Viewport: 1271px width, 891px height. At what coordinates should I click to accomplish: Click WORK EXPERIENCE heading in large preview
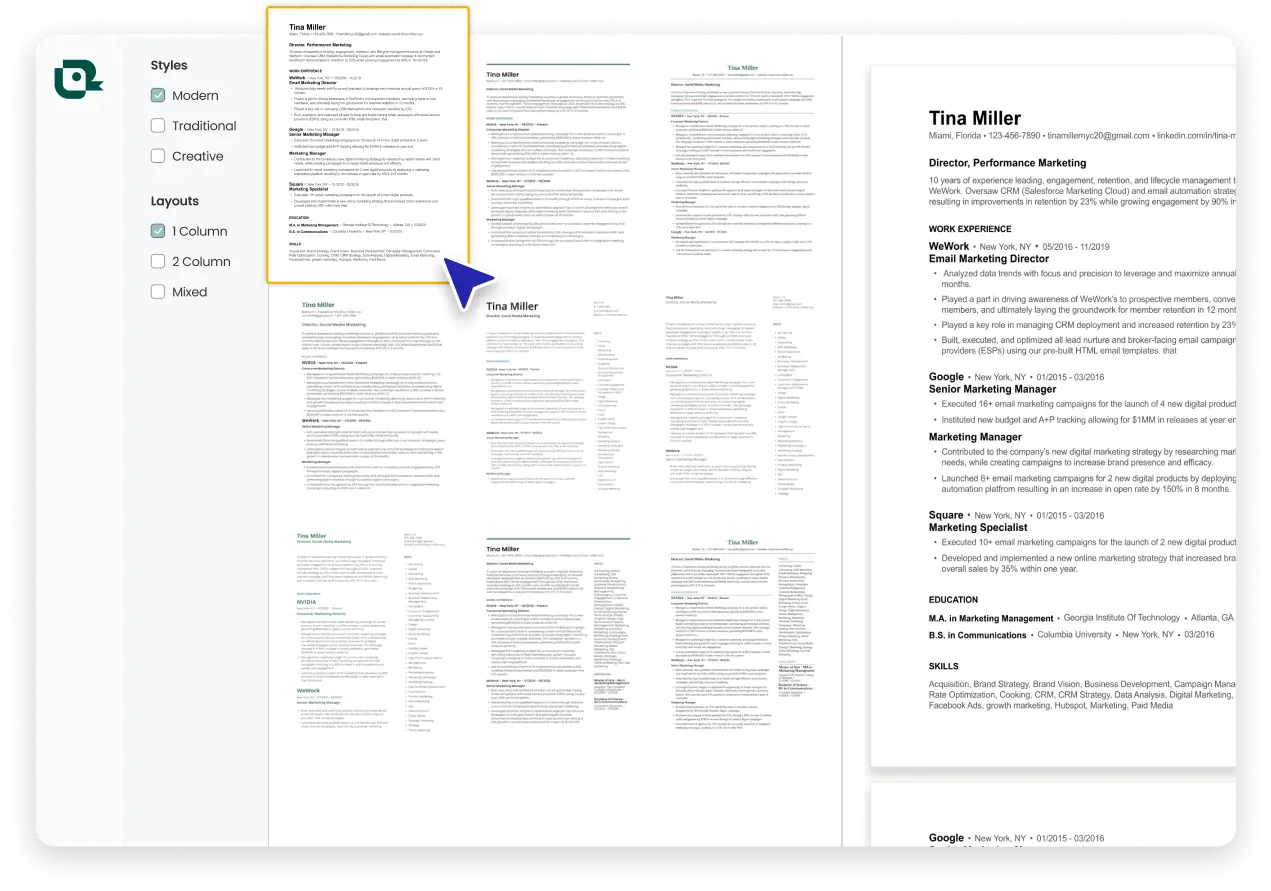click(x=970, y=229)
